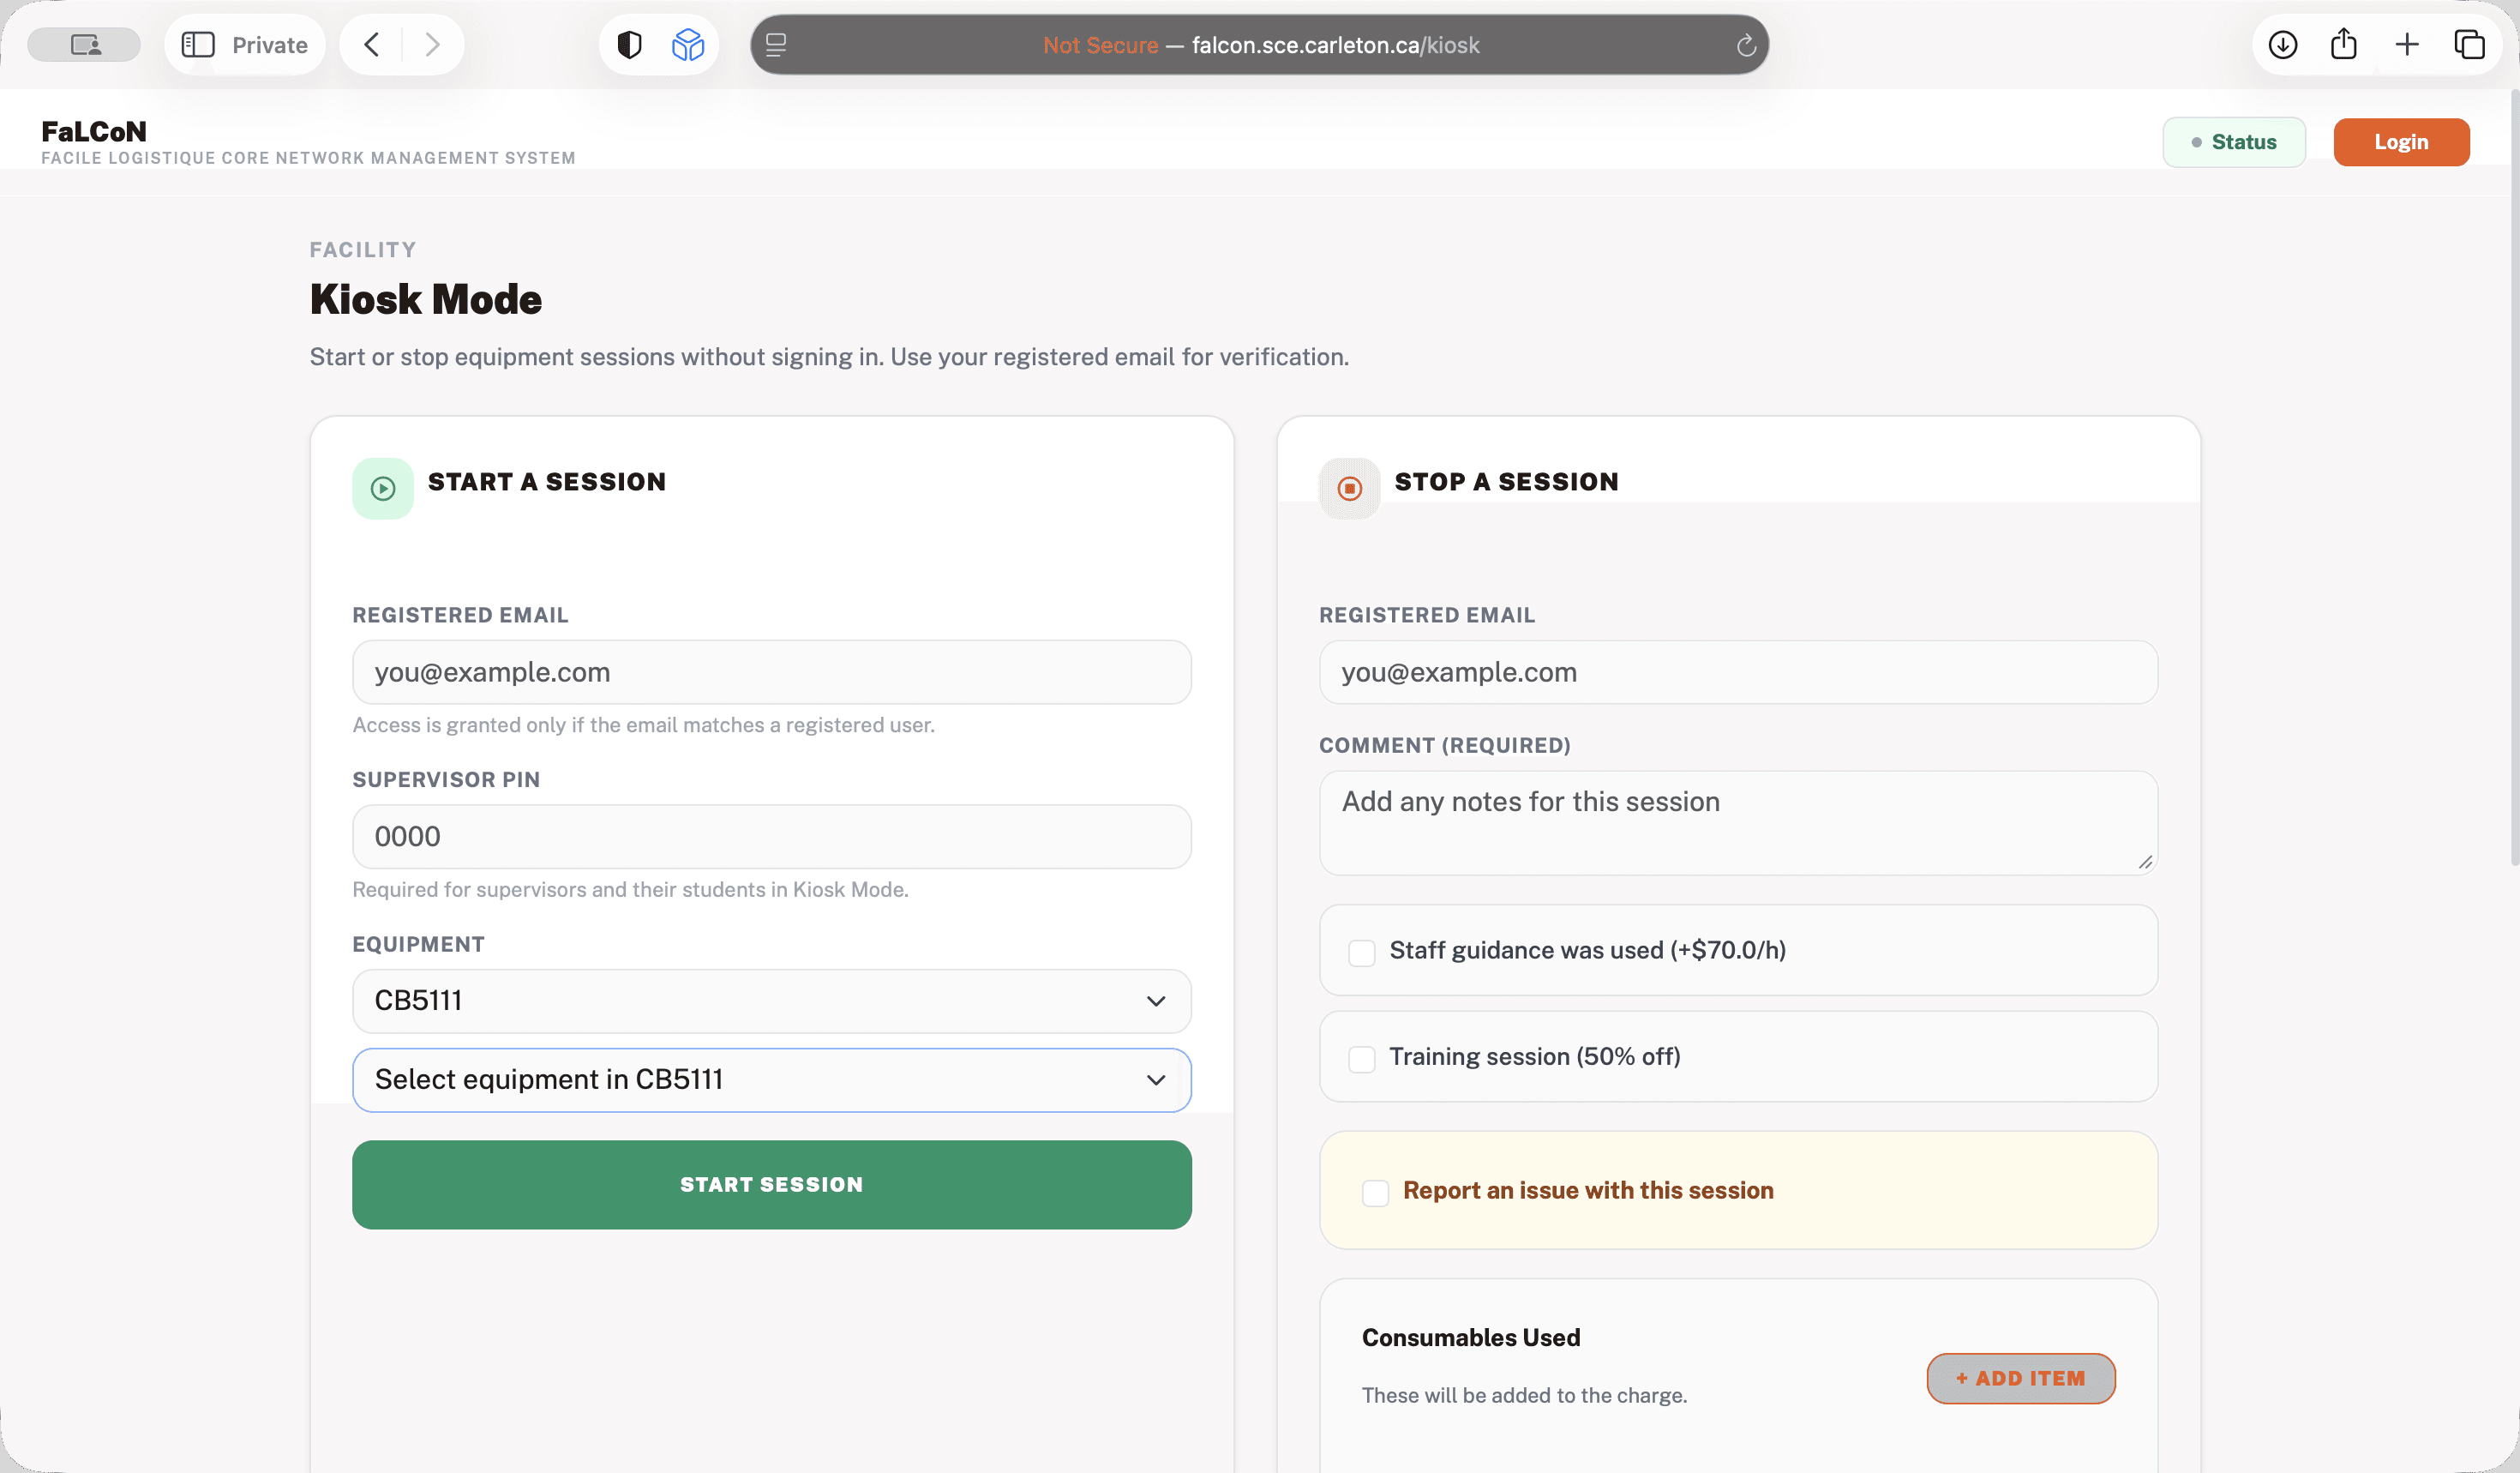
Task: Enable Training session 50% off checkbox
Action: 1362,1059
